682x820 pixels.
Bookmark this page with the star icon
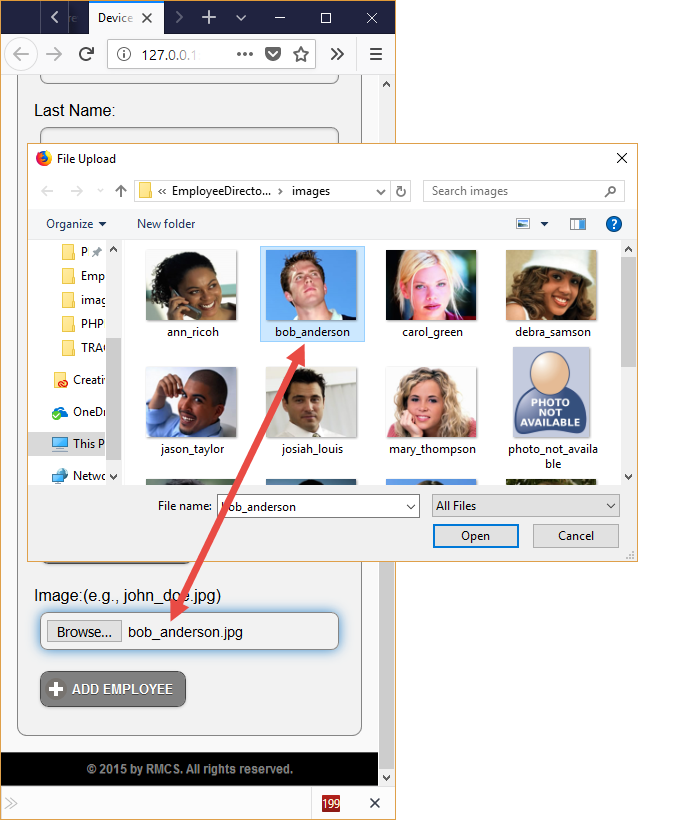pos(301,55)
